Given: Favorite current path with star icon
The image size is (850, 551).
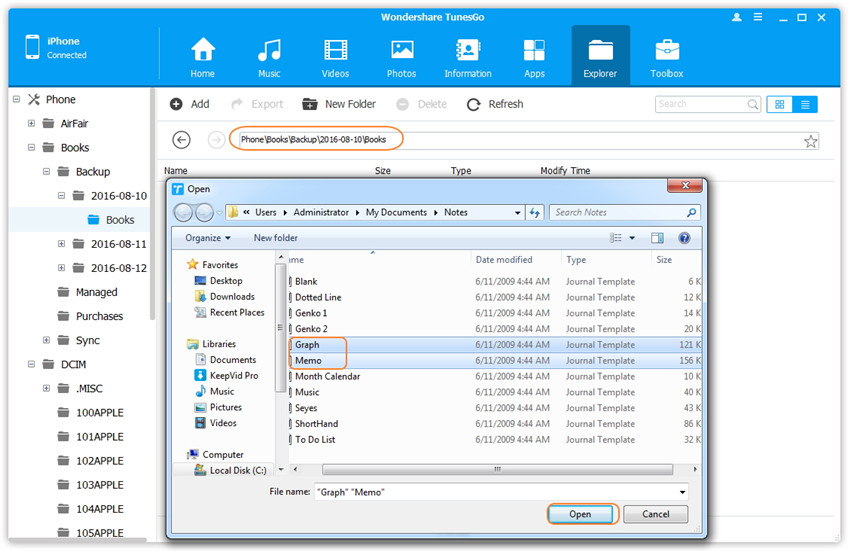Looking at the screenshot, I should [811, 141].
